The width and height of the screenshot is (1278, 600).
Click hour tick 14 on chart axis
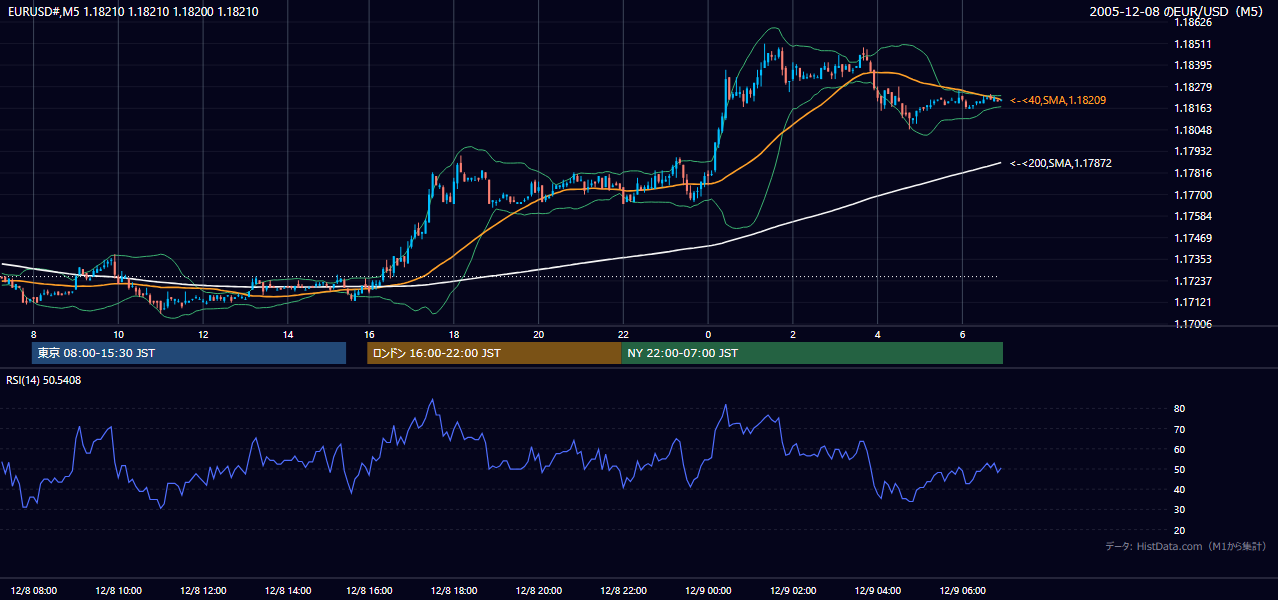(287, 334)
